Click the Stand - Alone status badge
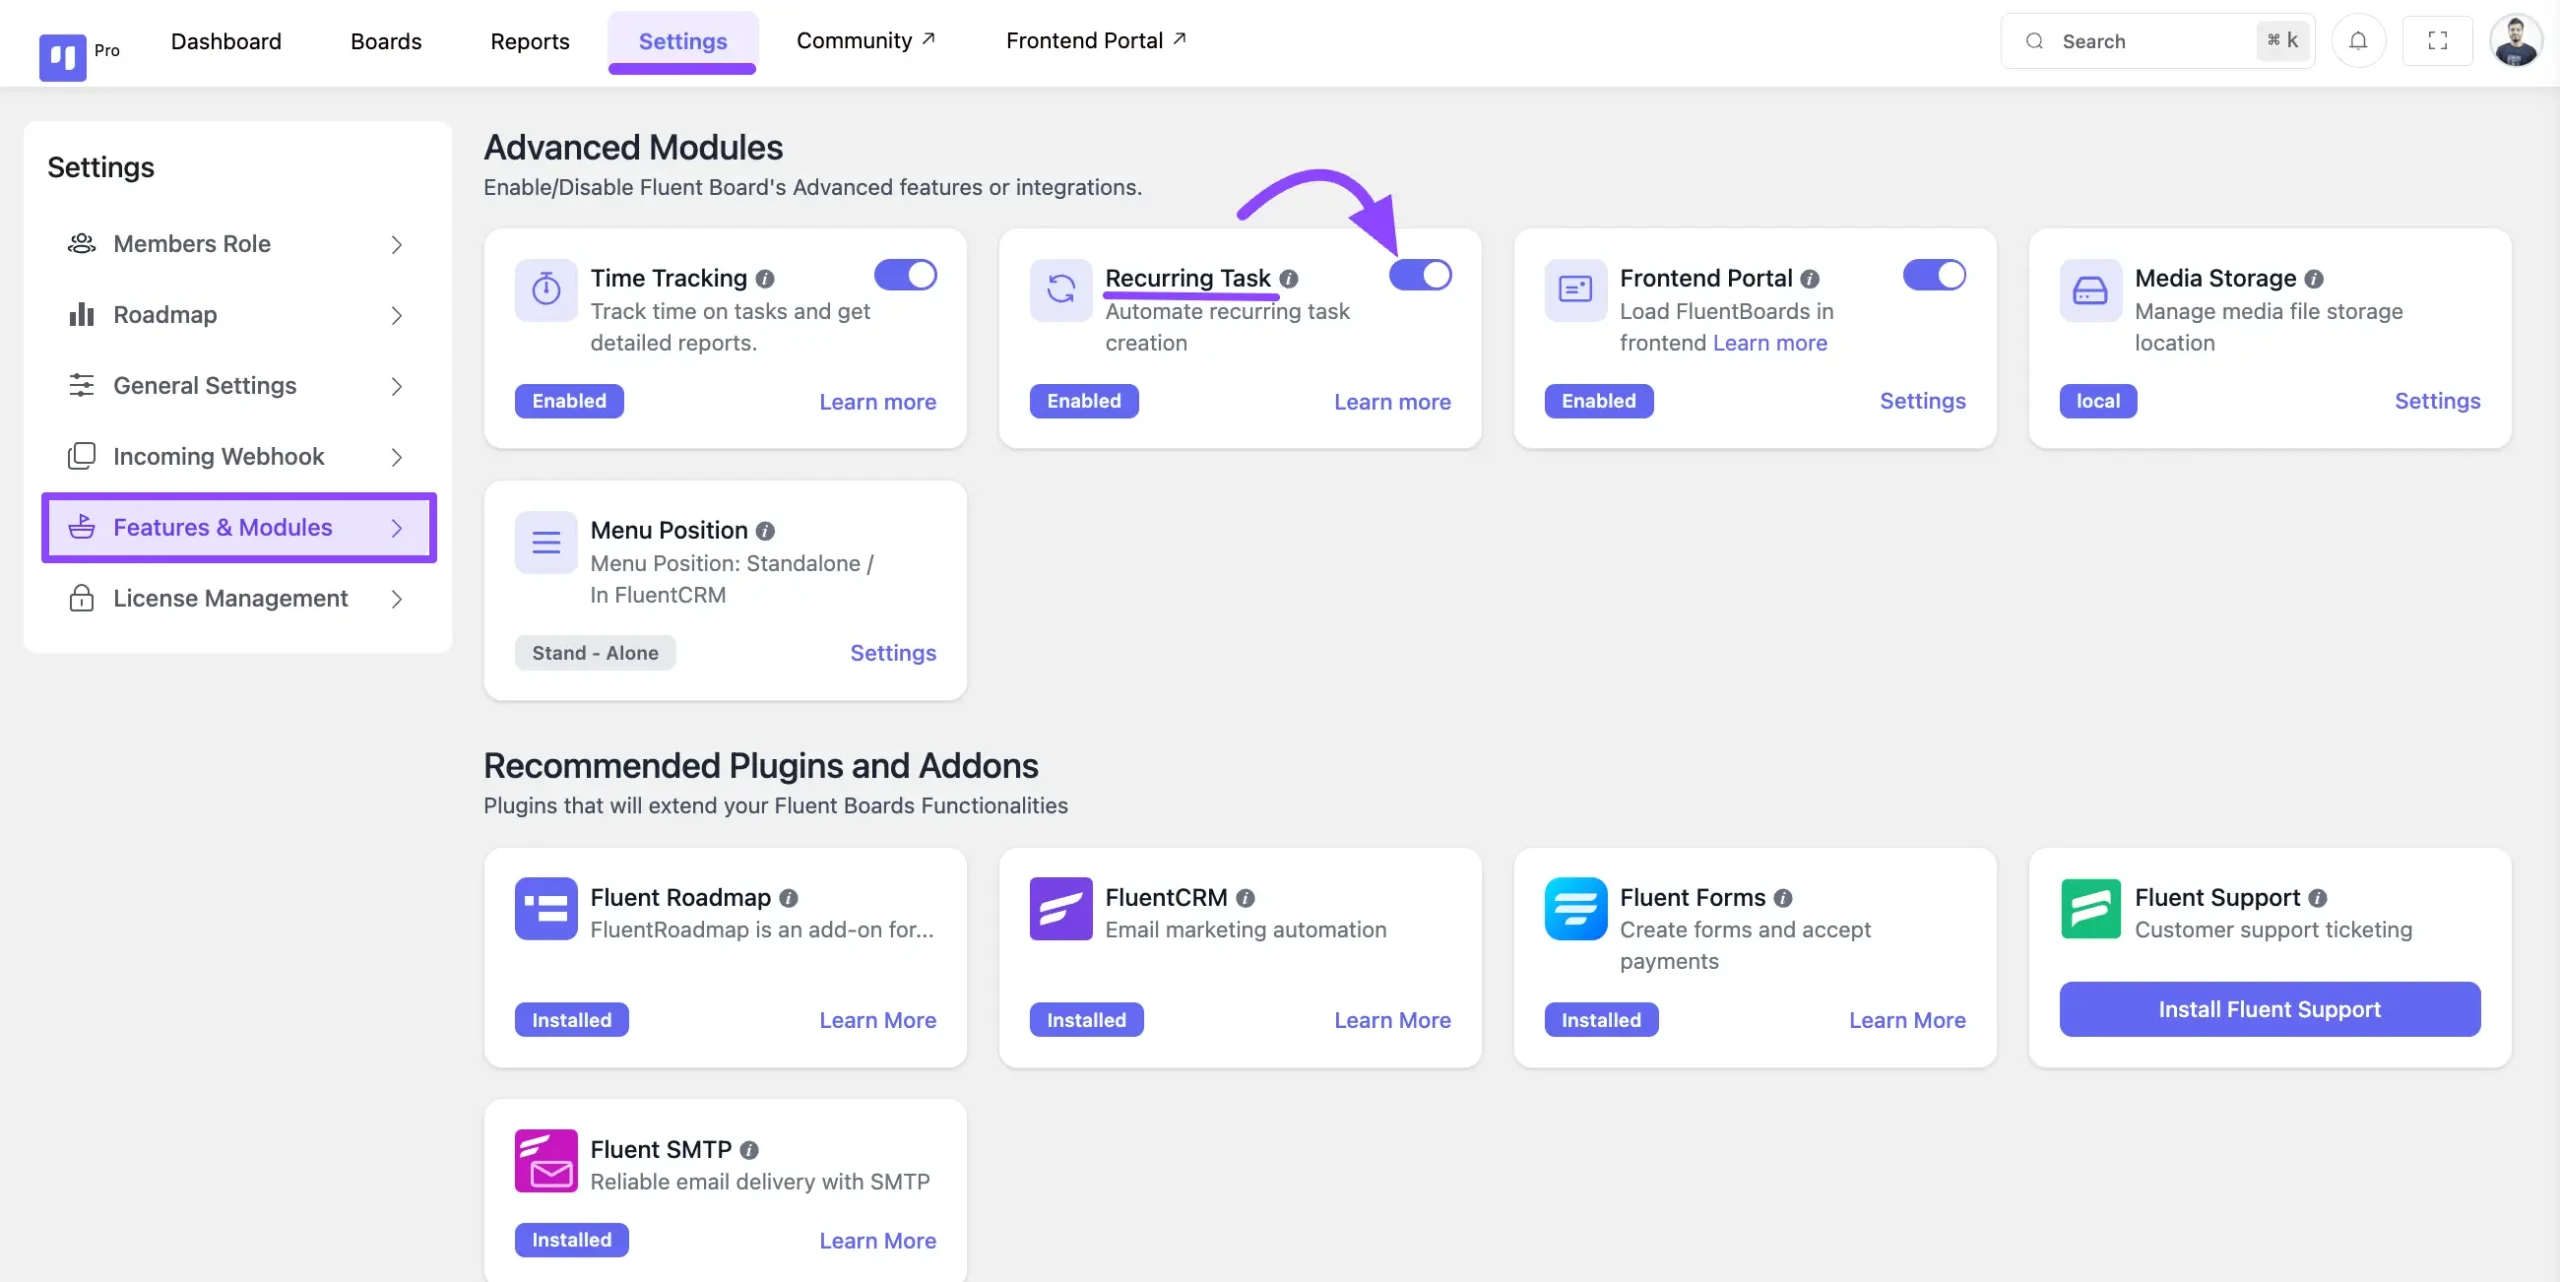Viewport: 2560px width, 1282px height. [595, 653]
